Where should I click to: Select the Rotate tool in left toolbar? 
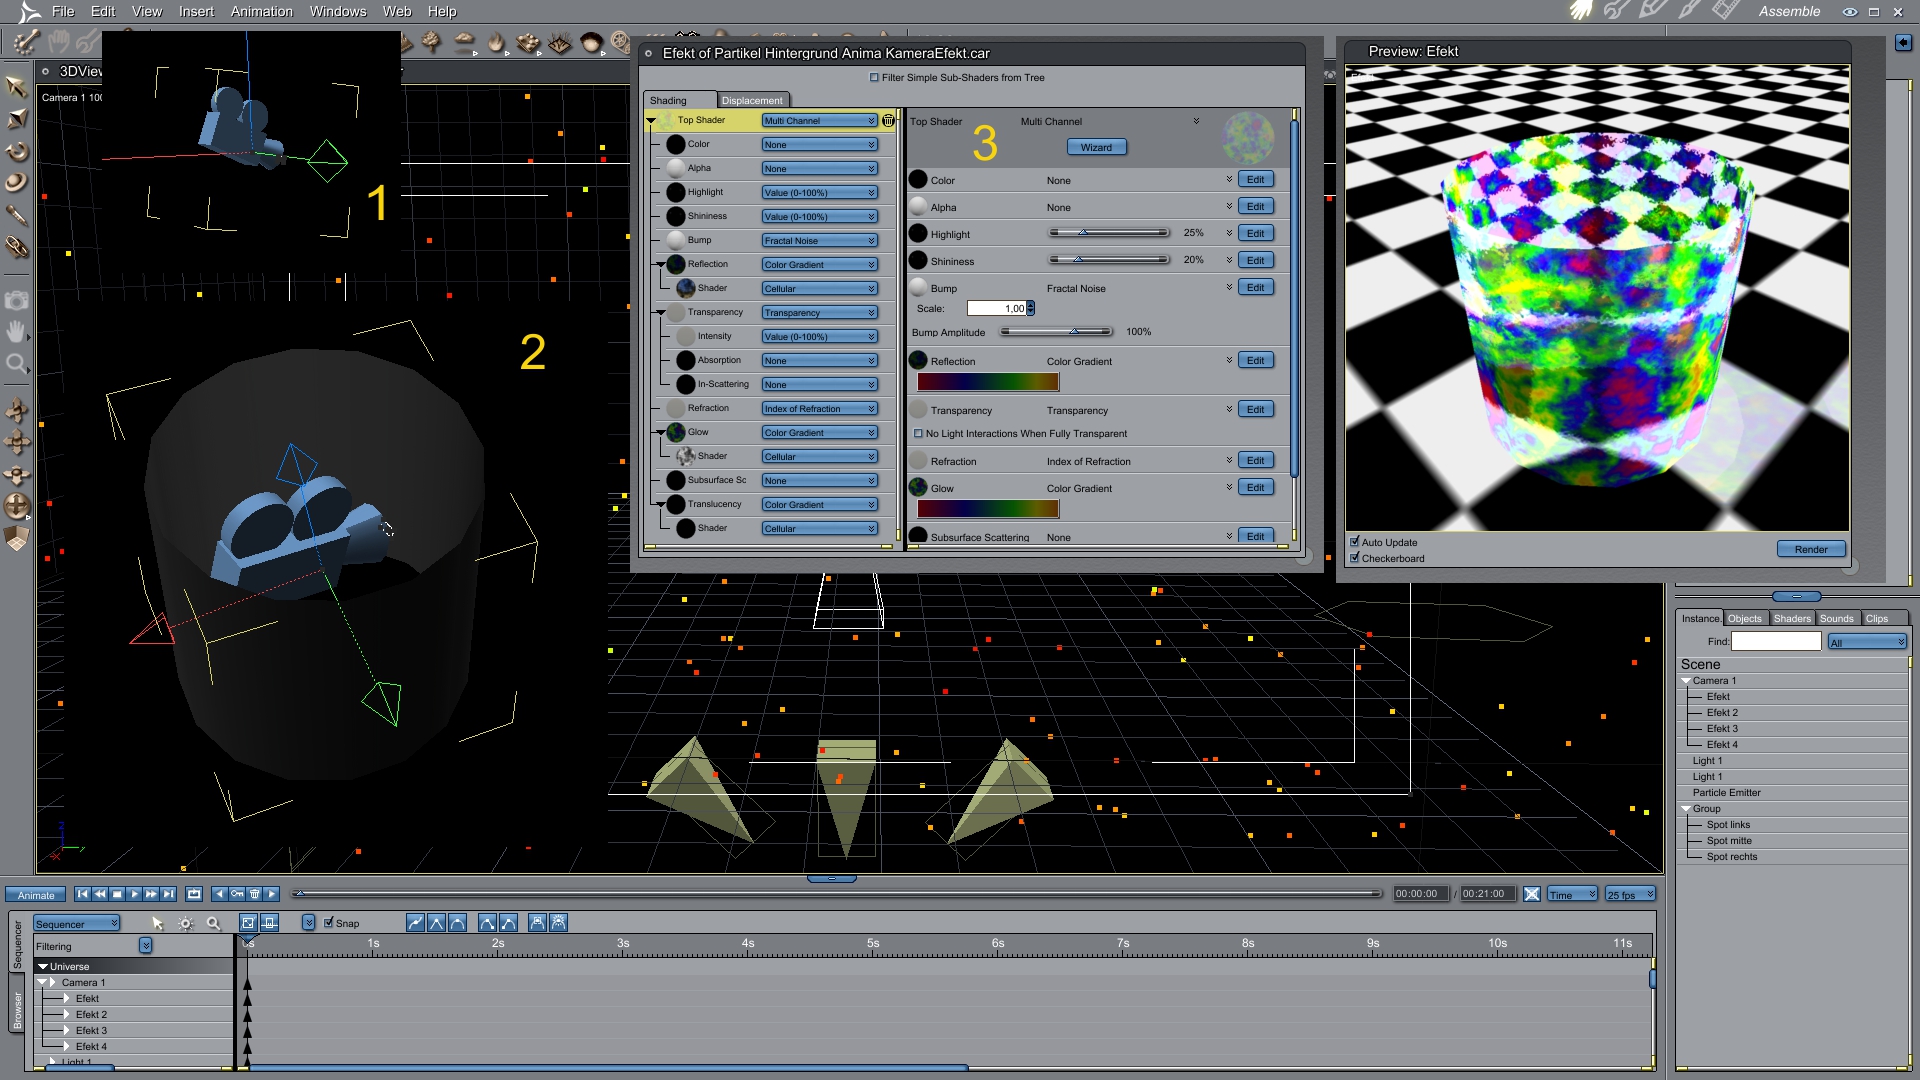click(x=17, y=152)
